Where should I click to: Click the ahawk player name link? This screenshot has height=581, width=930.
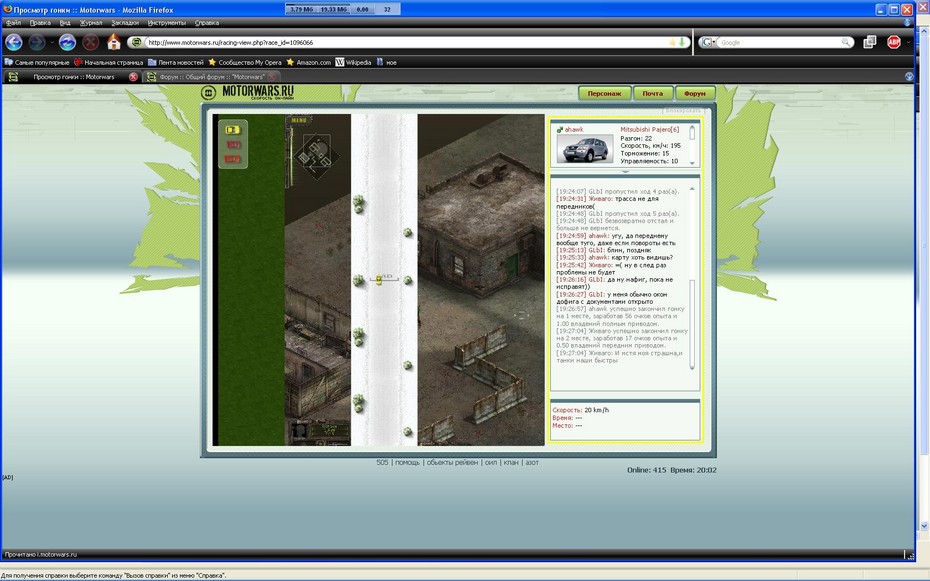pos(574,129)
